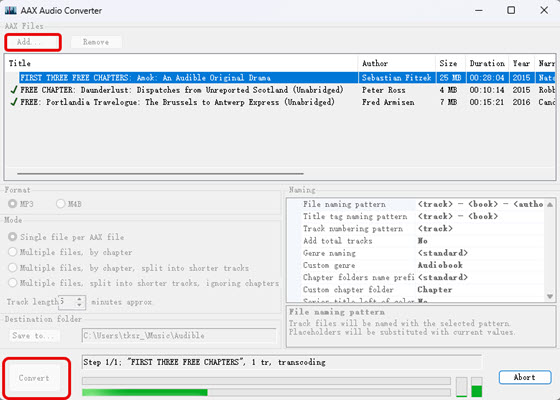This screenshot has height=400, width=560.
Task: Minimize the AAX Audio Converter window
Action: click(x=479, y=10)
